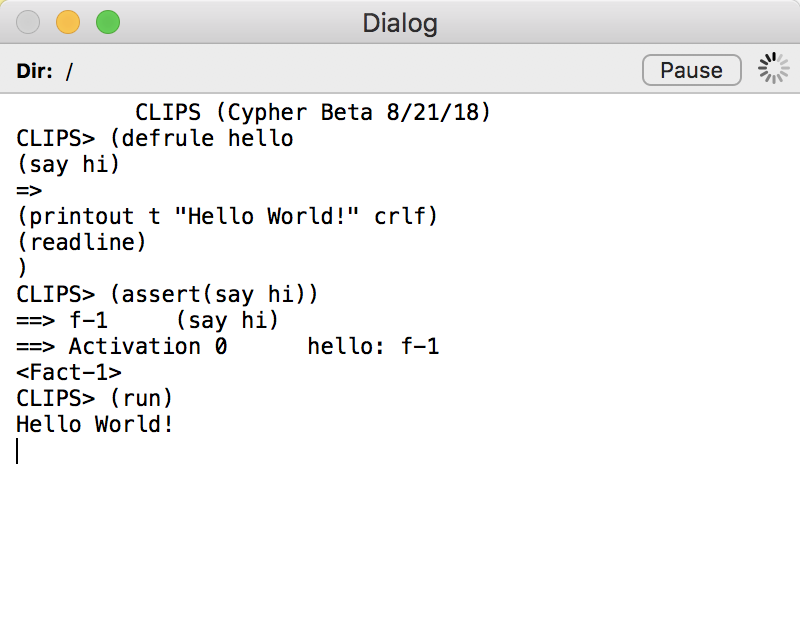The width and height of the screenshot is (800, 644).
Task: Click the Dir: label
Action: 34,71
